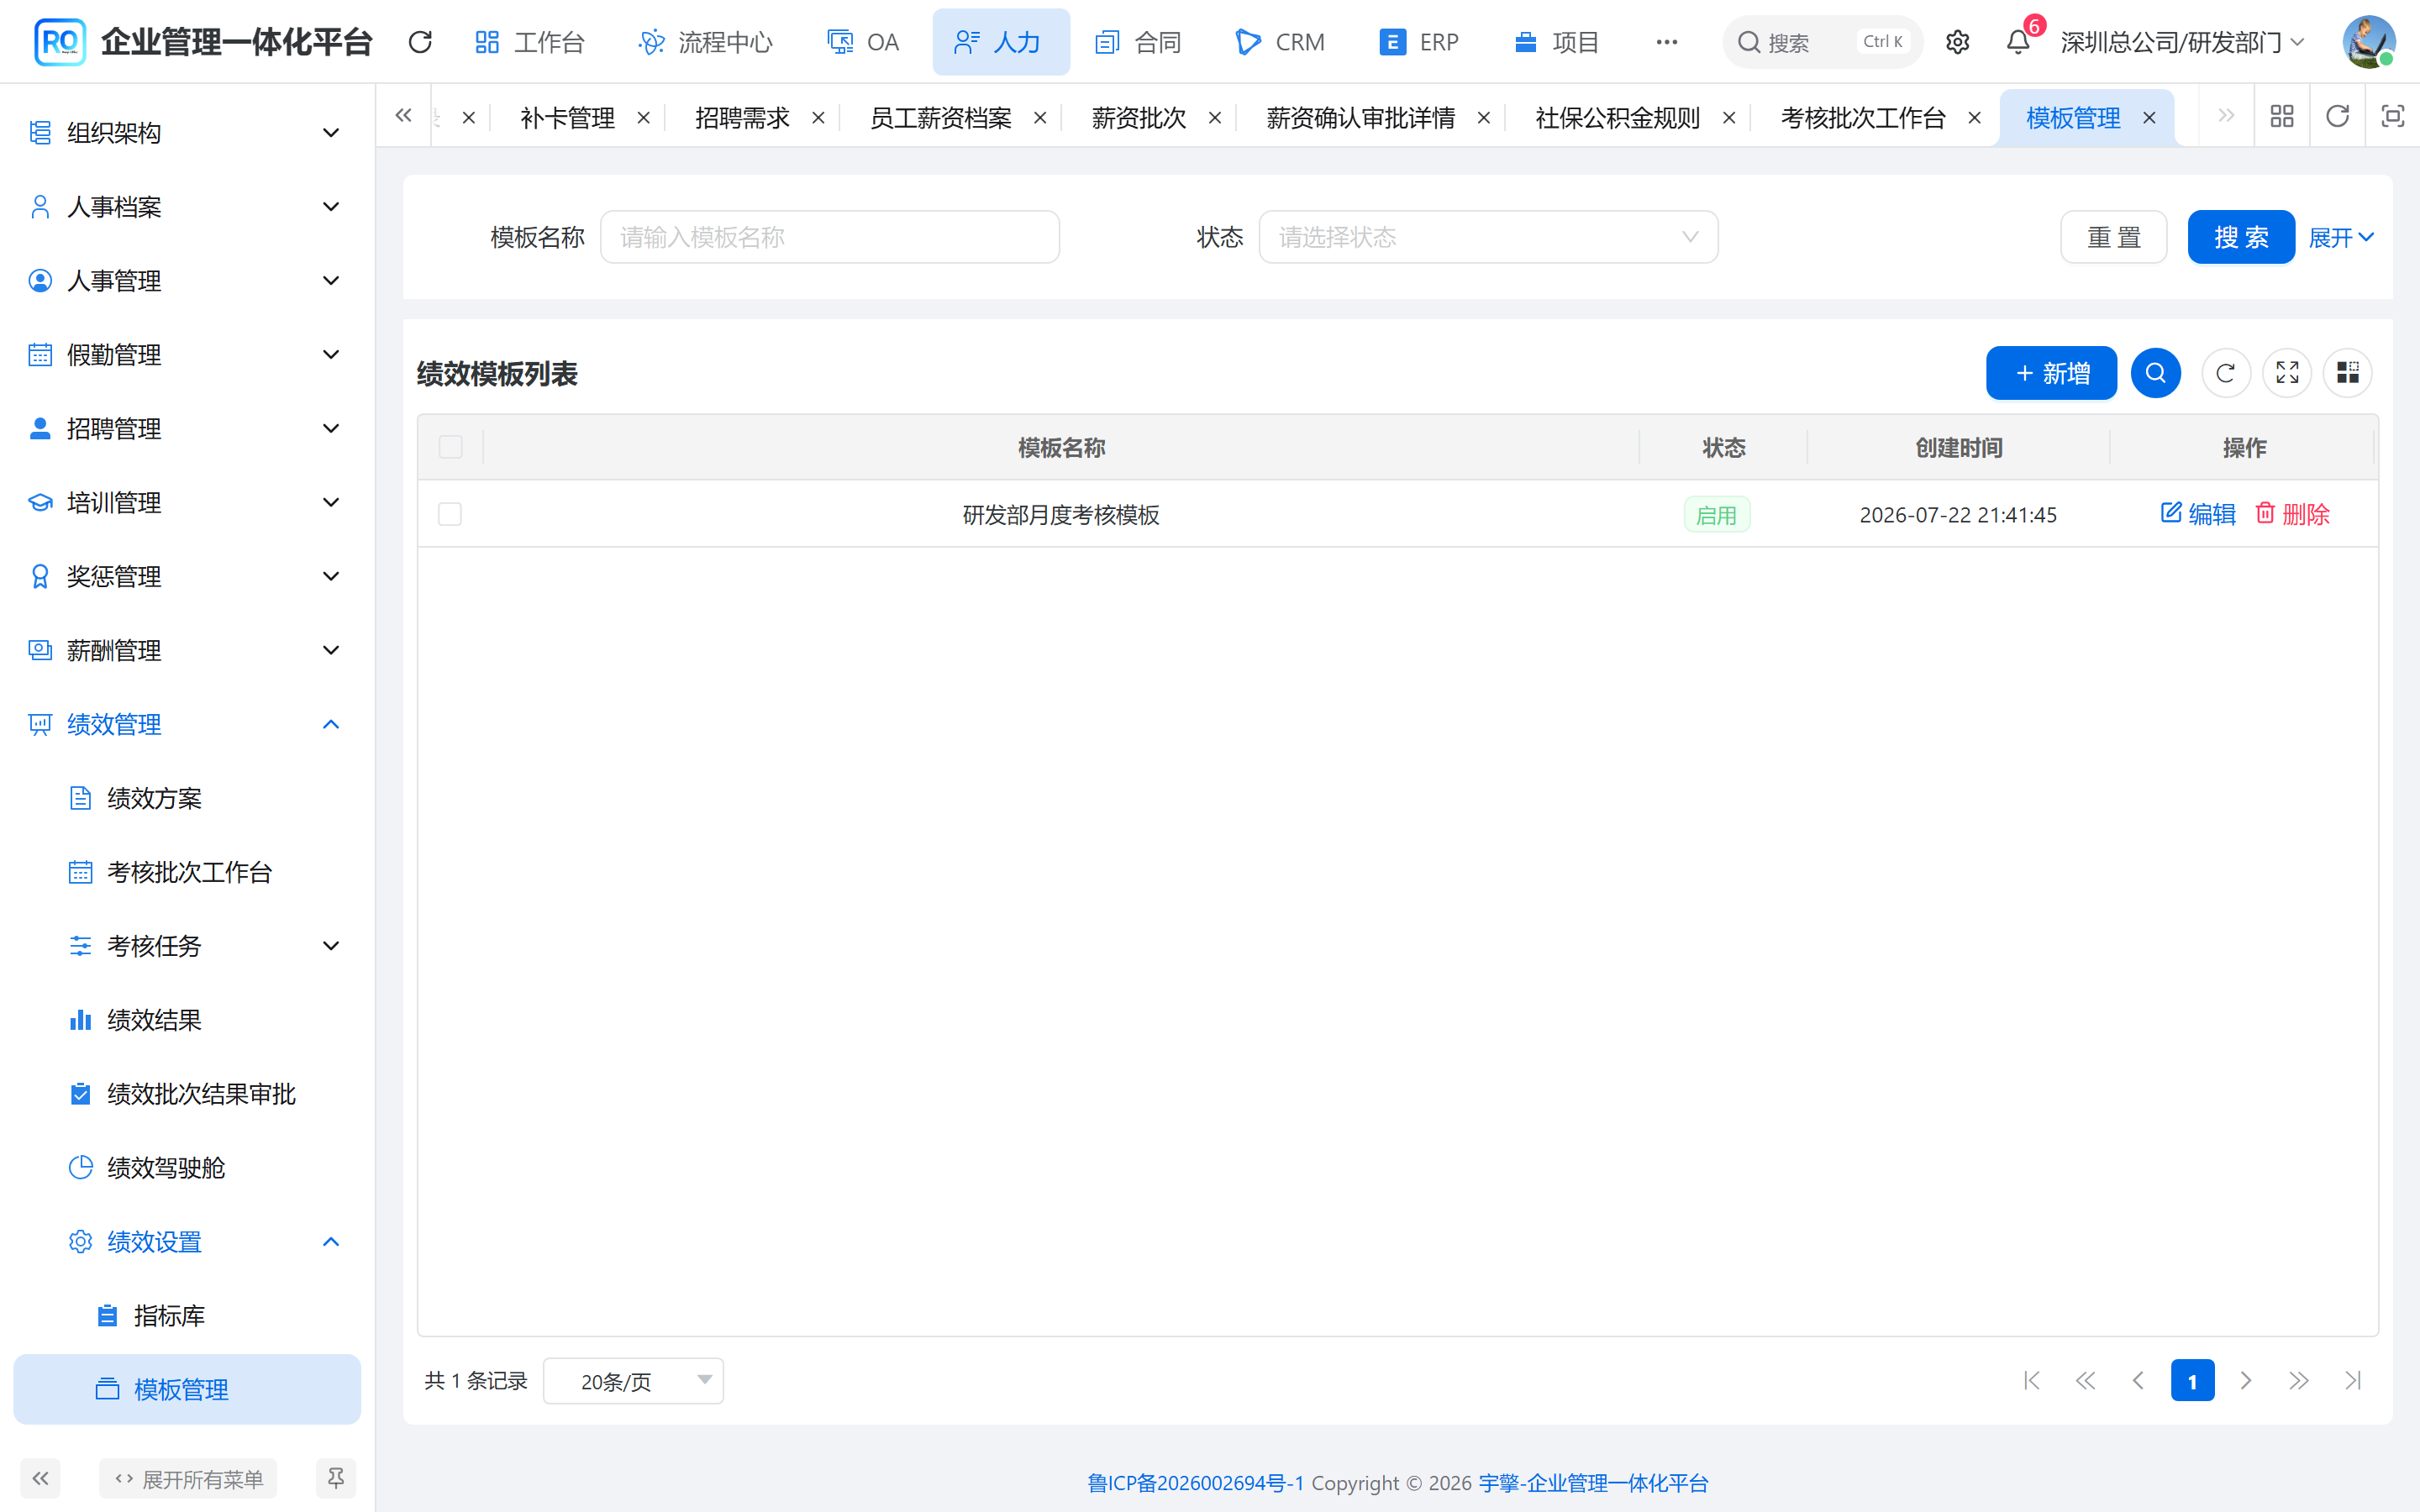Click the 新增 add template button
Image resolution: width=2420 pixels, height=1512 pixels.
pyautogui.click(x=2051, y=373)
